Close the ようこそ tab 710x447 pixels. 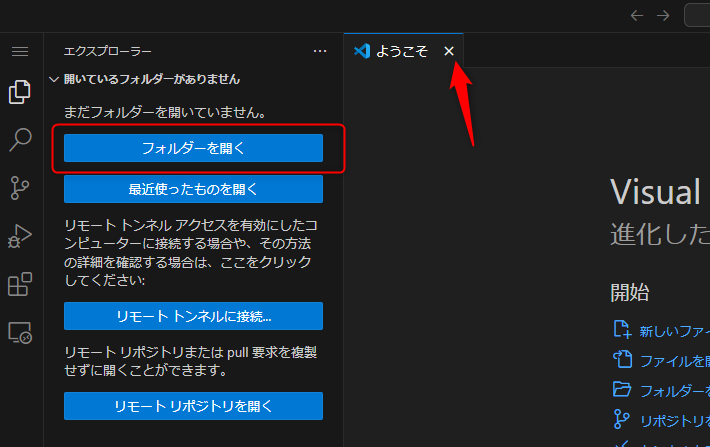coord(449,51)
